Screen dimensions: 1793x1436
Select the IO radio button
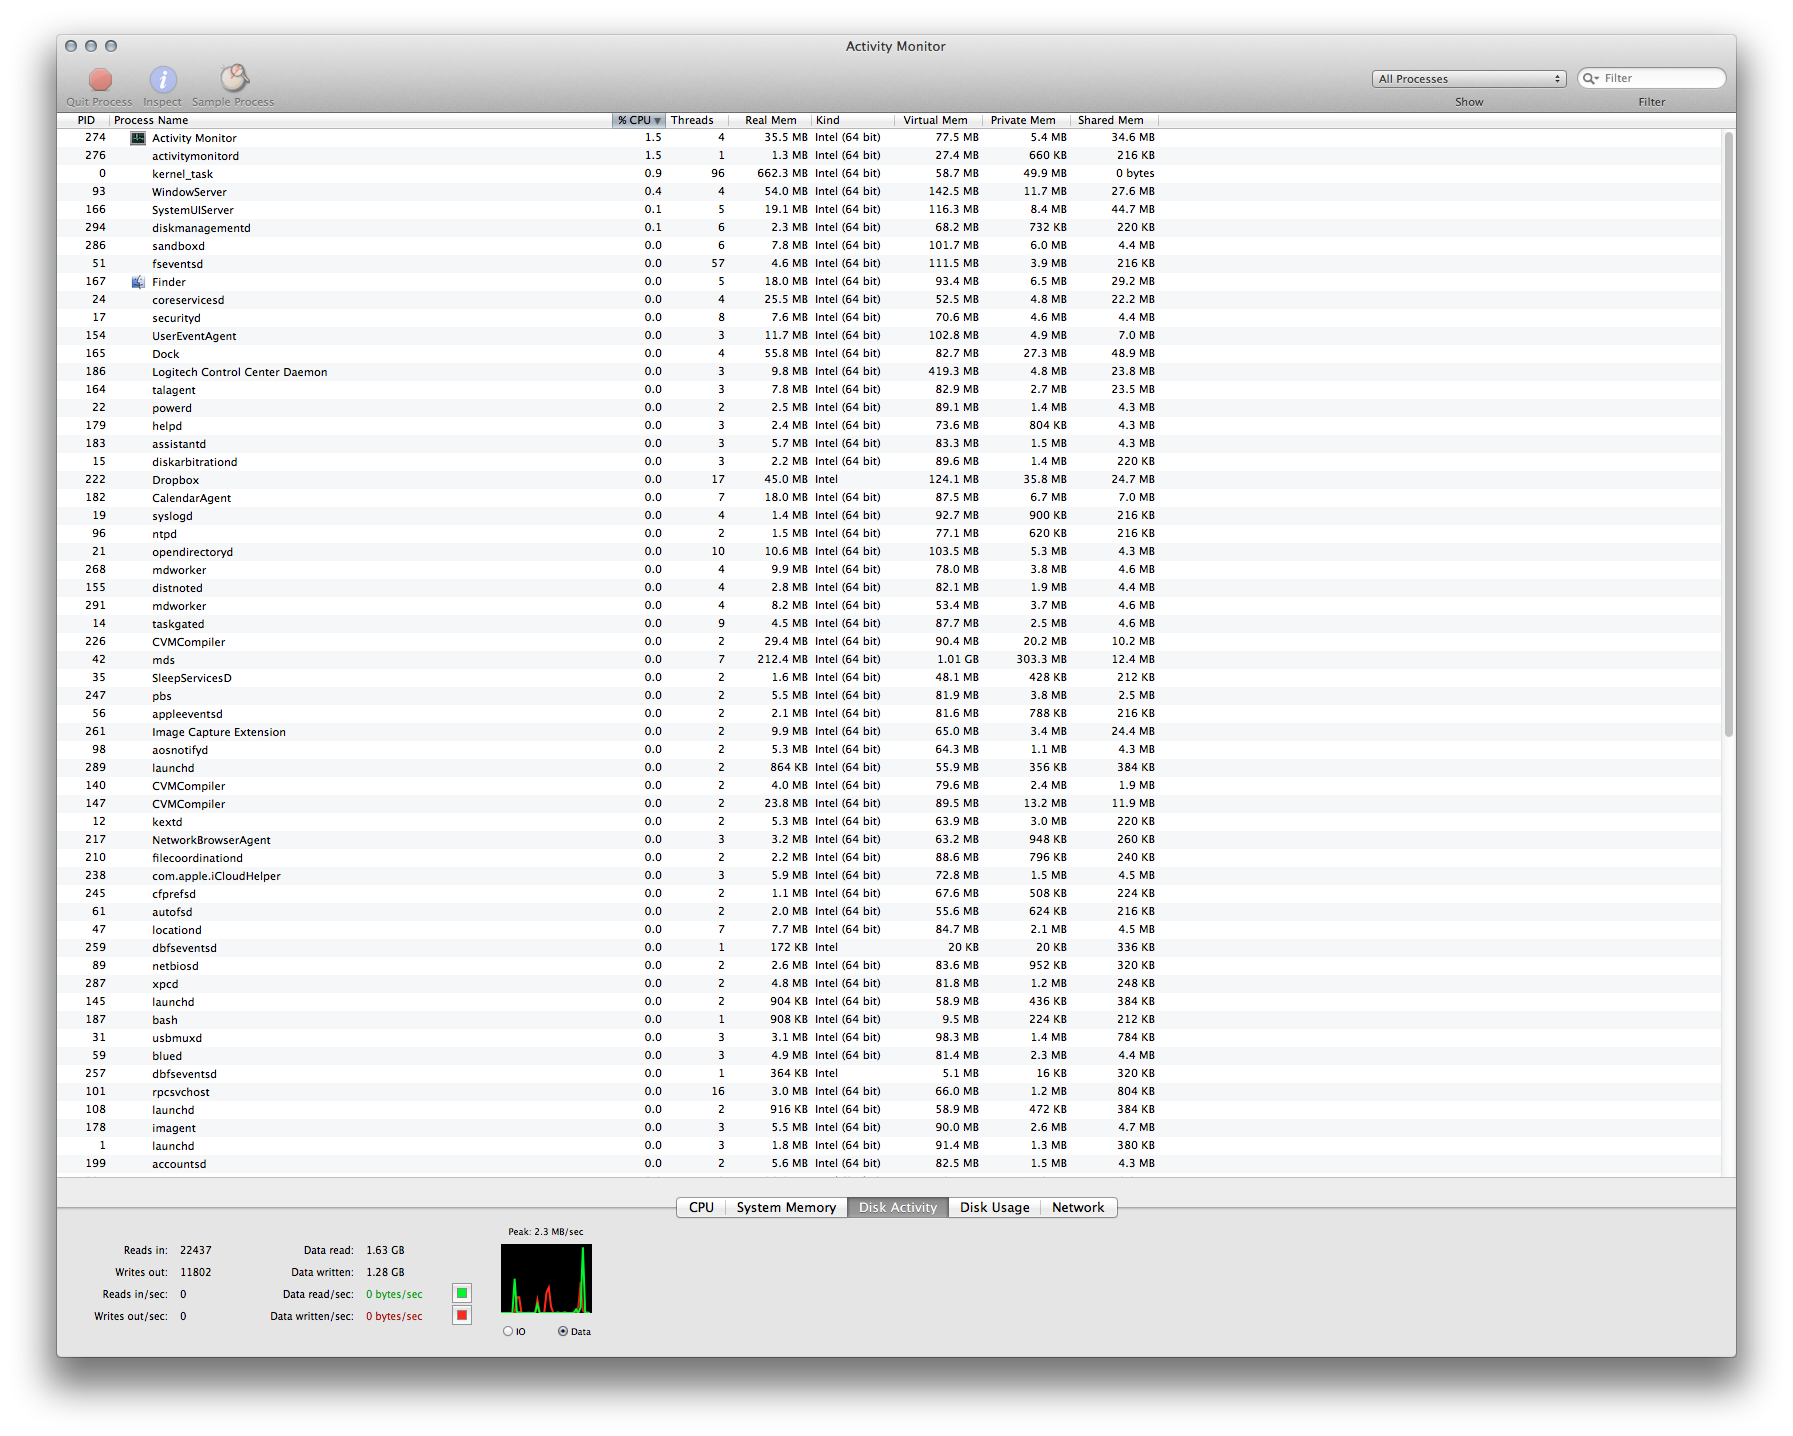tap(508, 1331)
